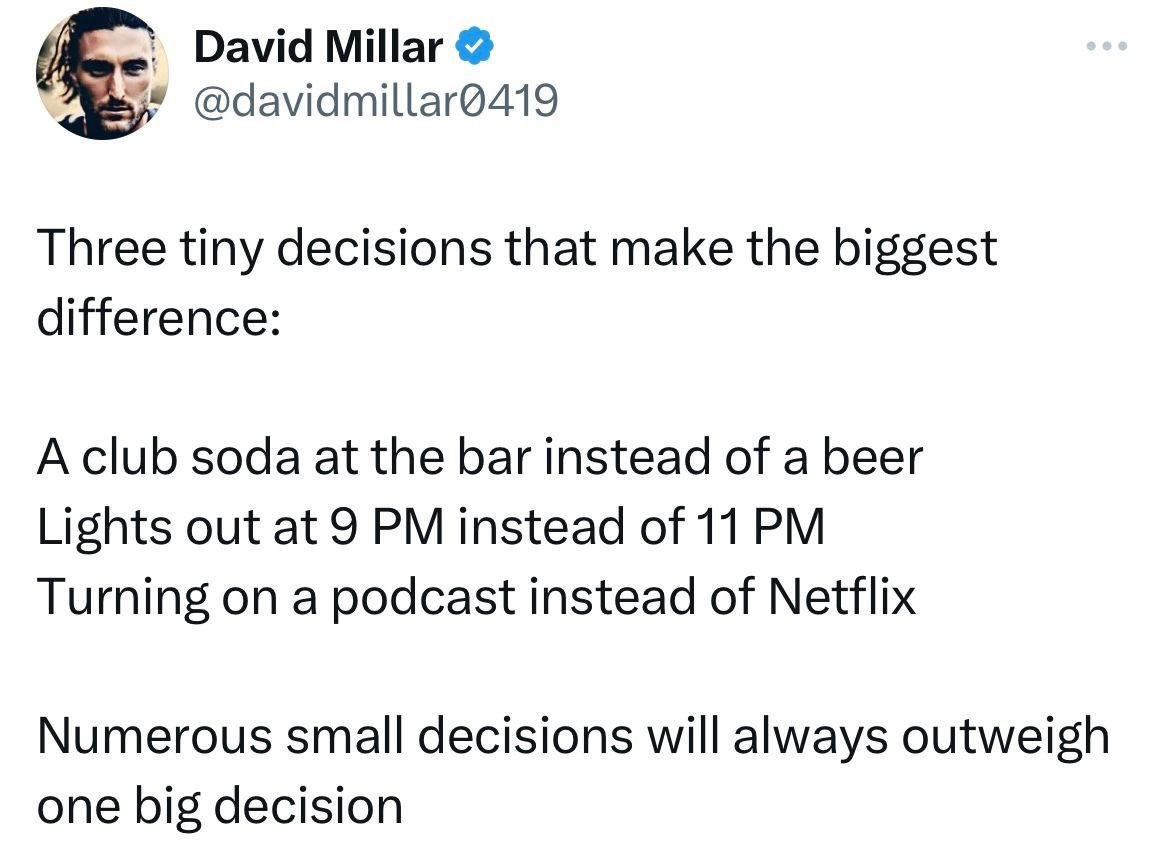This screenshot has height=855, width=1170.
Task: Open the @davidmillar0419 handle link
Action: [x=375, y=101]
